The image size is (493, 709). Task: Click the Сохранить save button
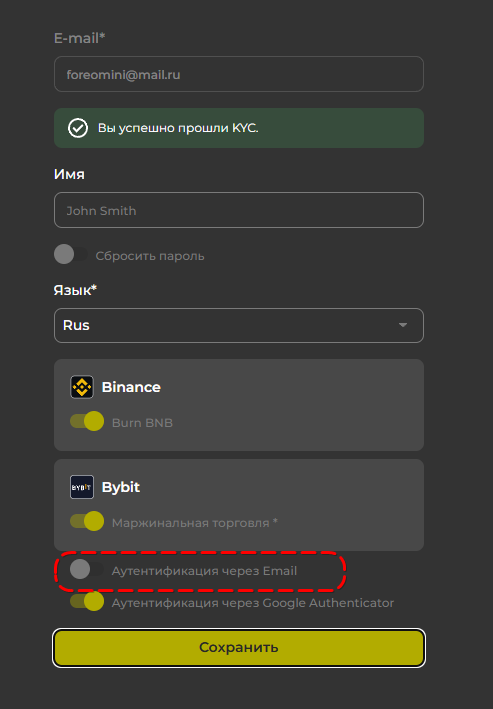[x=239, y=648]
